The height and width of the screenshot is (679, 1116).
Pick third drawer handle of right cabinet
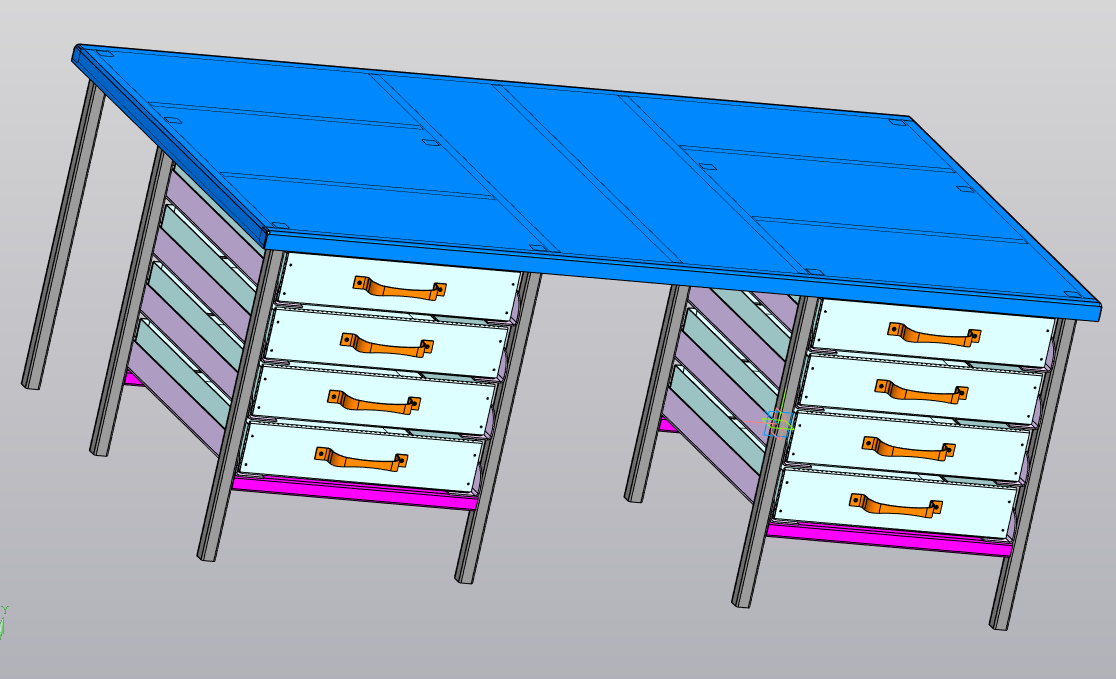click(908, 448)
